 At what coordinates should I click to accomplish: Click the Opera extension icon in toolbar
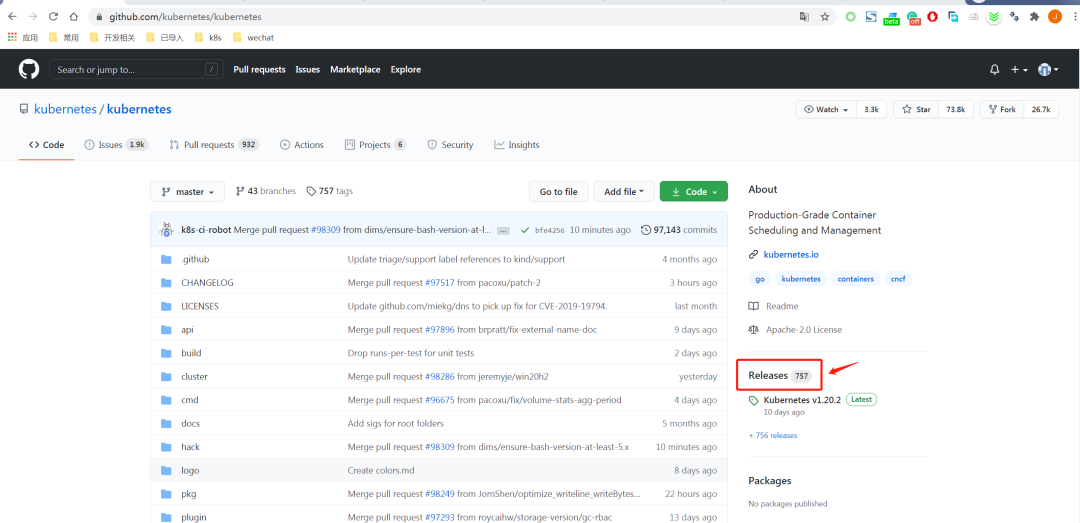(933, 17)
